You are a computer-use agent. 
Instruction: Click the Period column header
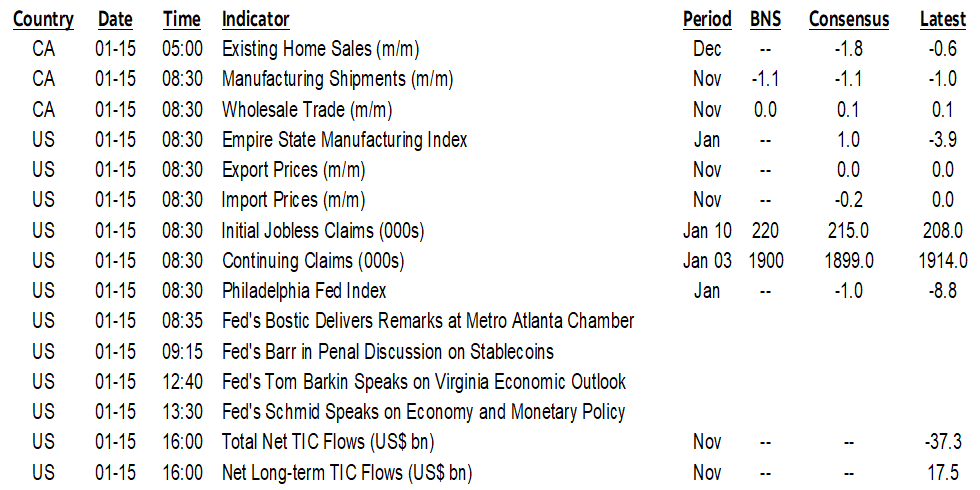707,19
